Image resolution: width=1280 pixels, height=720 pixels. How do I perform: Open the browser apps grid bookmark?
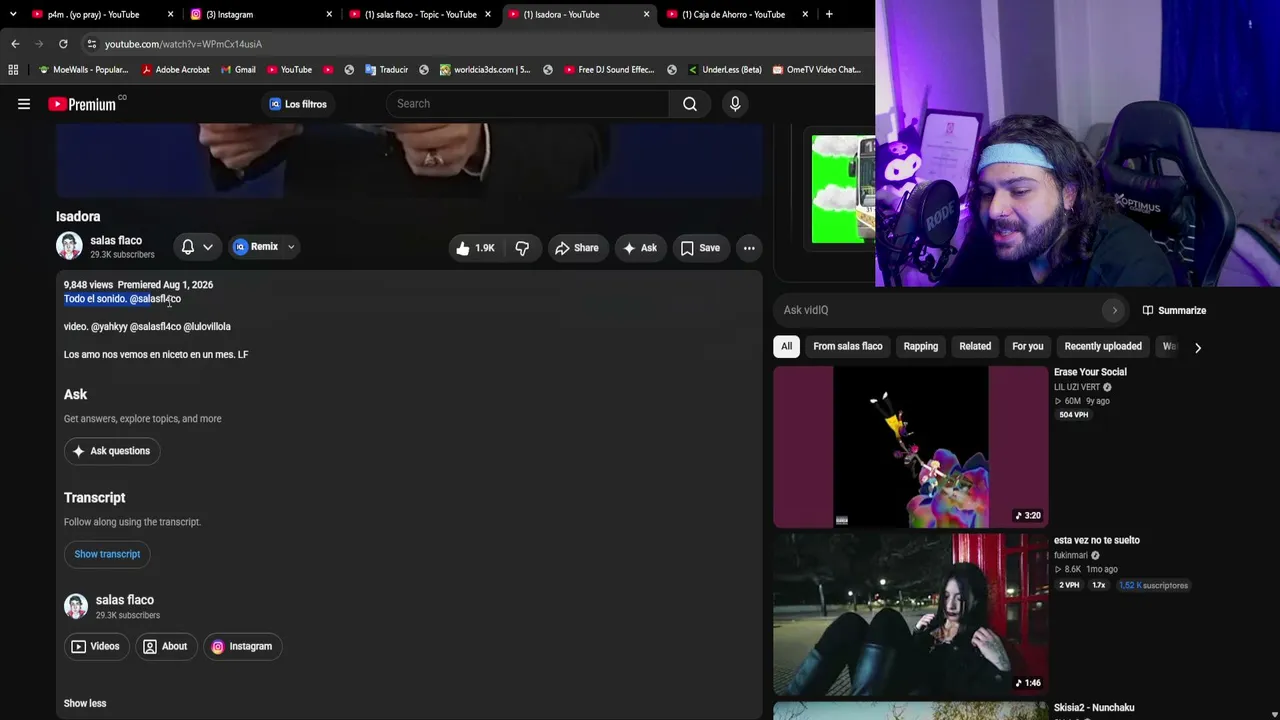pyautogui.click(x=13, y=70)
